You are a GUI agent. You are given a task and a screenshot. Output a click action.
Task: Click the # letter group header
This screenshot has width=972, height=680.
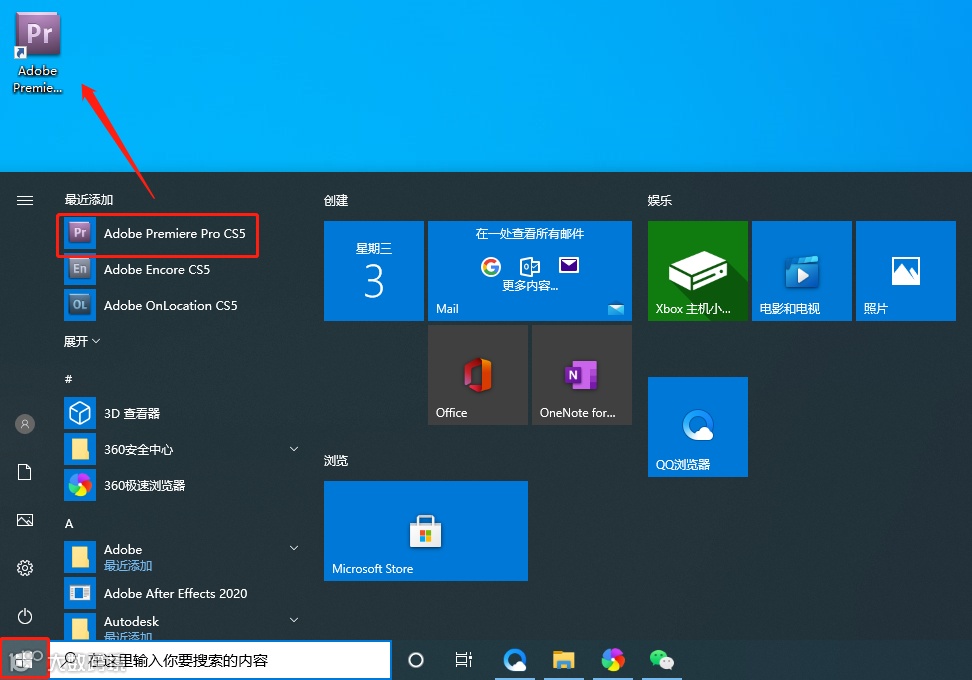click(x=68, y=379)
